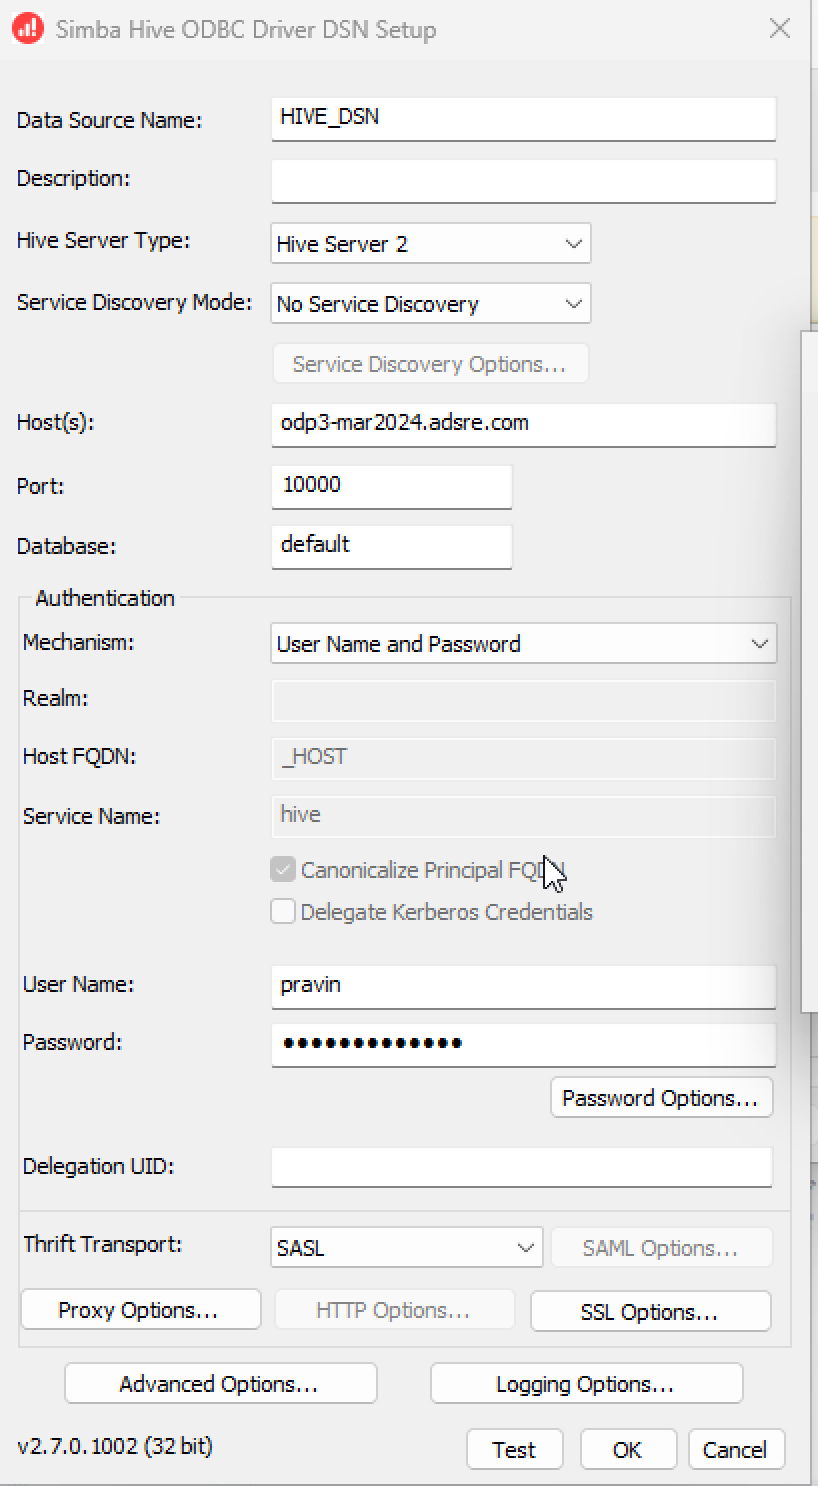This screenshot has width=818, height=1486.
Task: Expand the Service Discovery Mode dropdown
Action: coord(431,304)
